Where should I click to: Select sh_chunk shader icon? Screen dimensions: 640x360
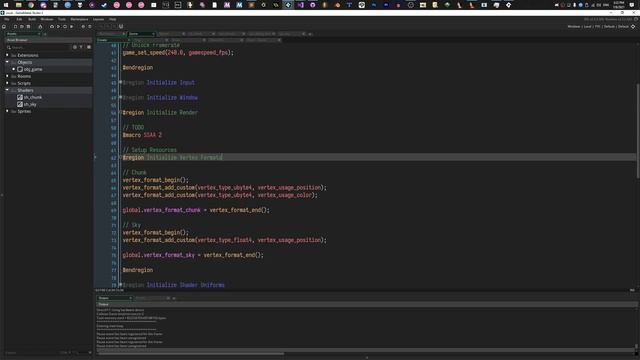click(20, 97)
